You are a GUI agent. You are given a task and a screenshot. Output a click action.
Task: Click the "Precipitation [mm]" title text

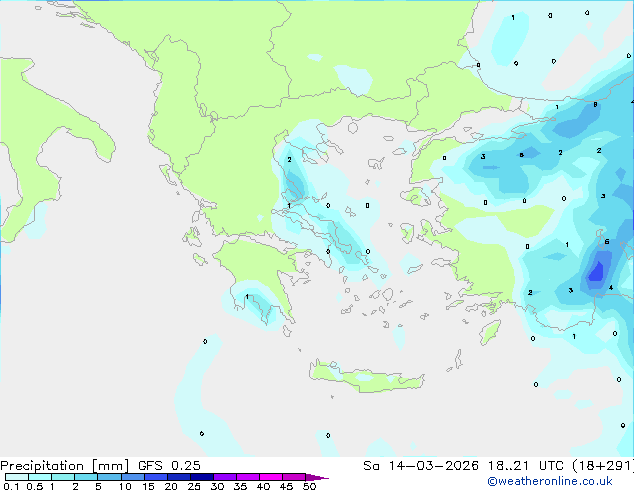click(64, 466)
